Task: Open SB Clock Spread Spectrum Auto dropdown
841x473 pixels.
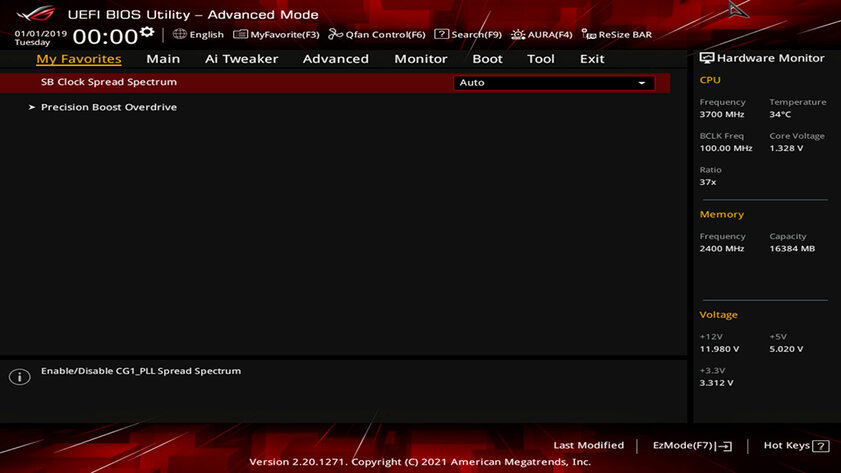Action: 554,83
